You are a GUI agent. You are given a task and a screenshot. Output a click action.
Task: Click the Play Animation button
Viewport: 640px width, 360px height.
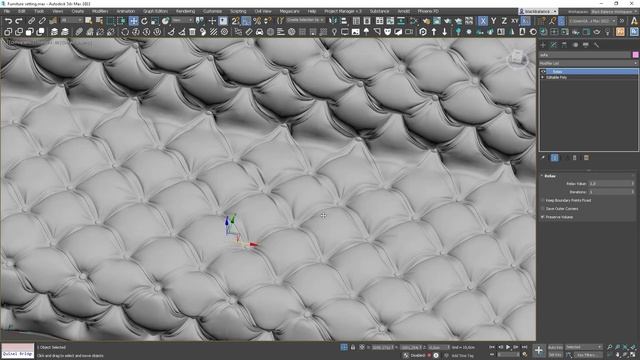coord(508,347)
